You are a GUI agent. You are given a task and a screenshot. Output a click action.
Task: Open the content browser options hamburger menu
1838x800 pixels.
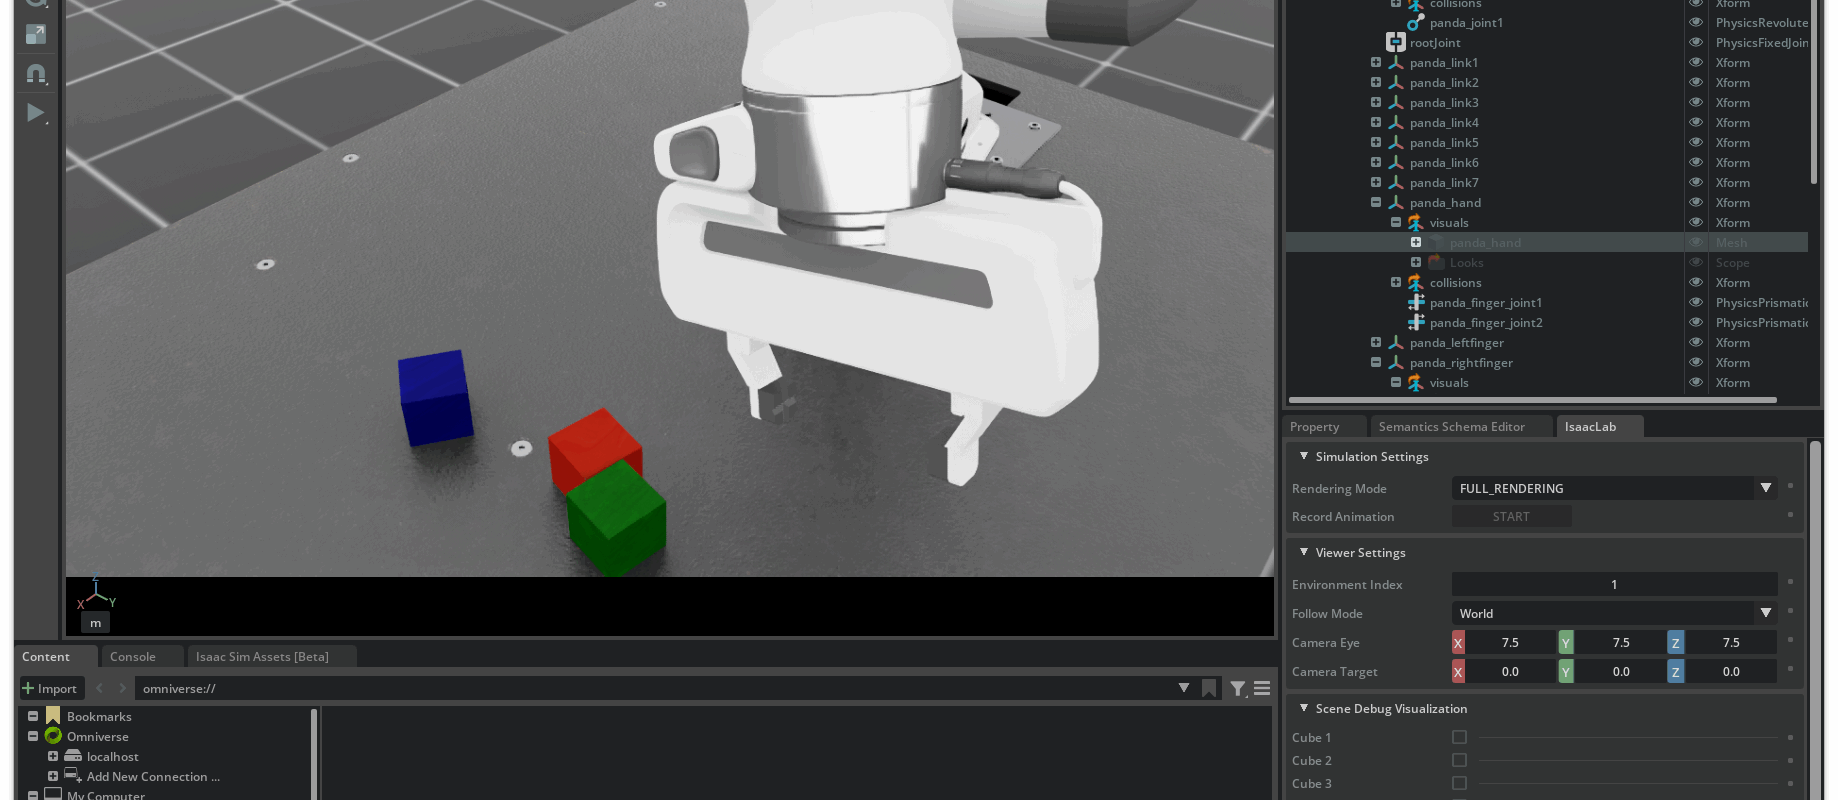pos(1262,688)
